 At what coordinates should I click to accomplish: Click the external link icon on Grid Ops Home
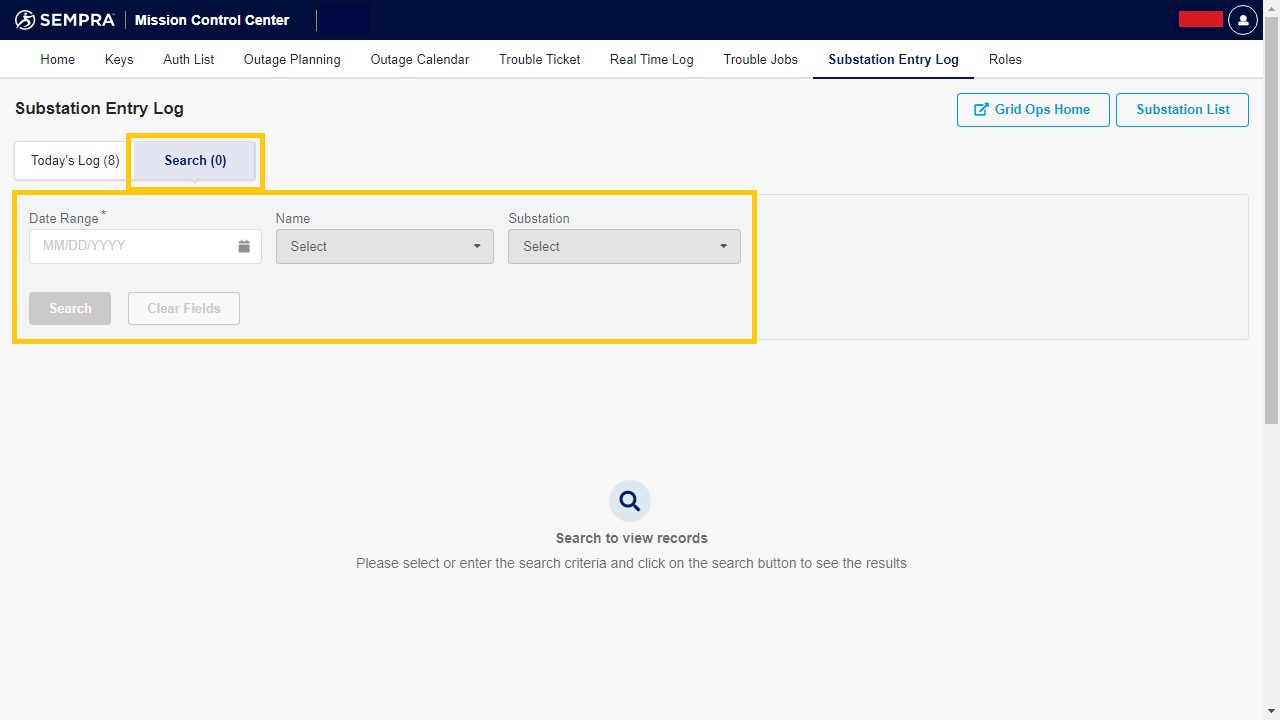click(x=981, y=110)
